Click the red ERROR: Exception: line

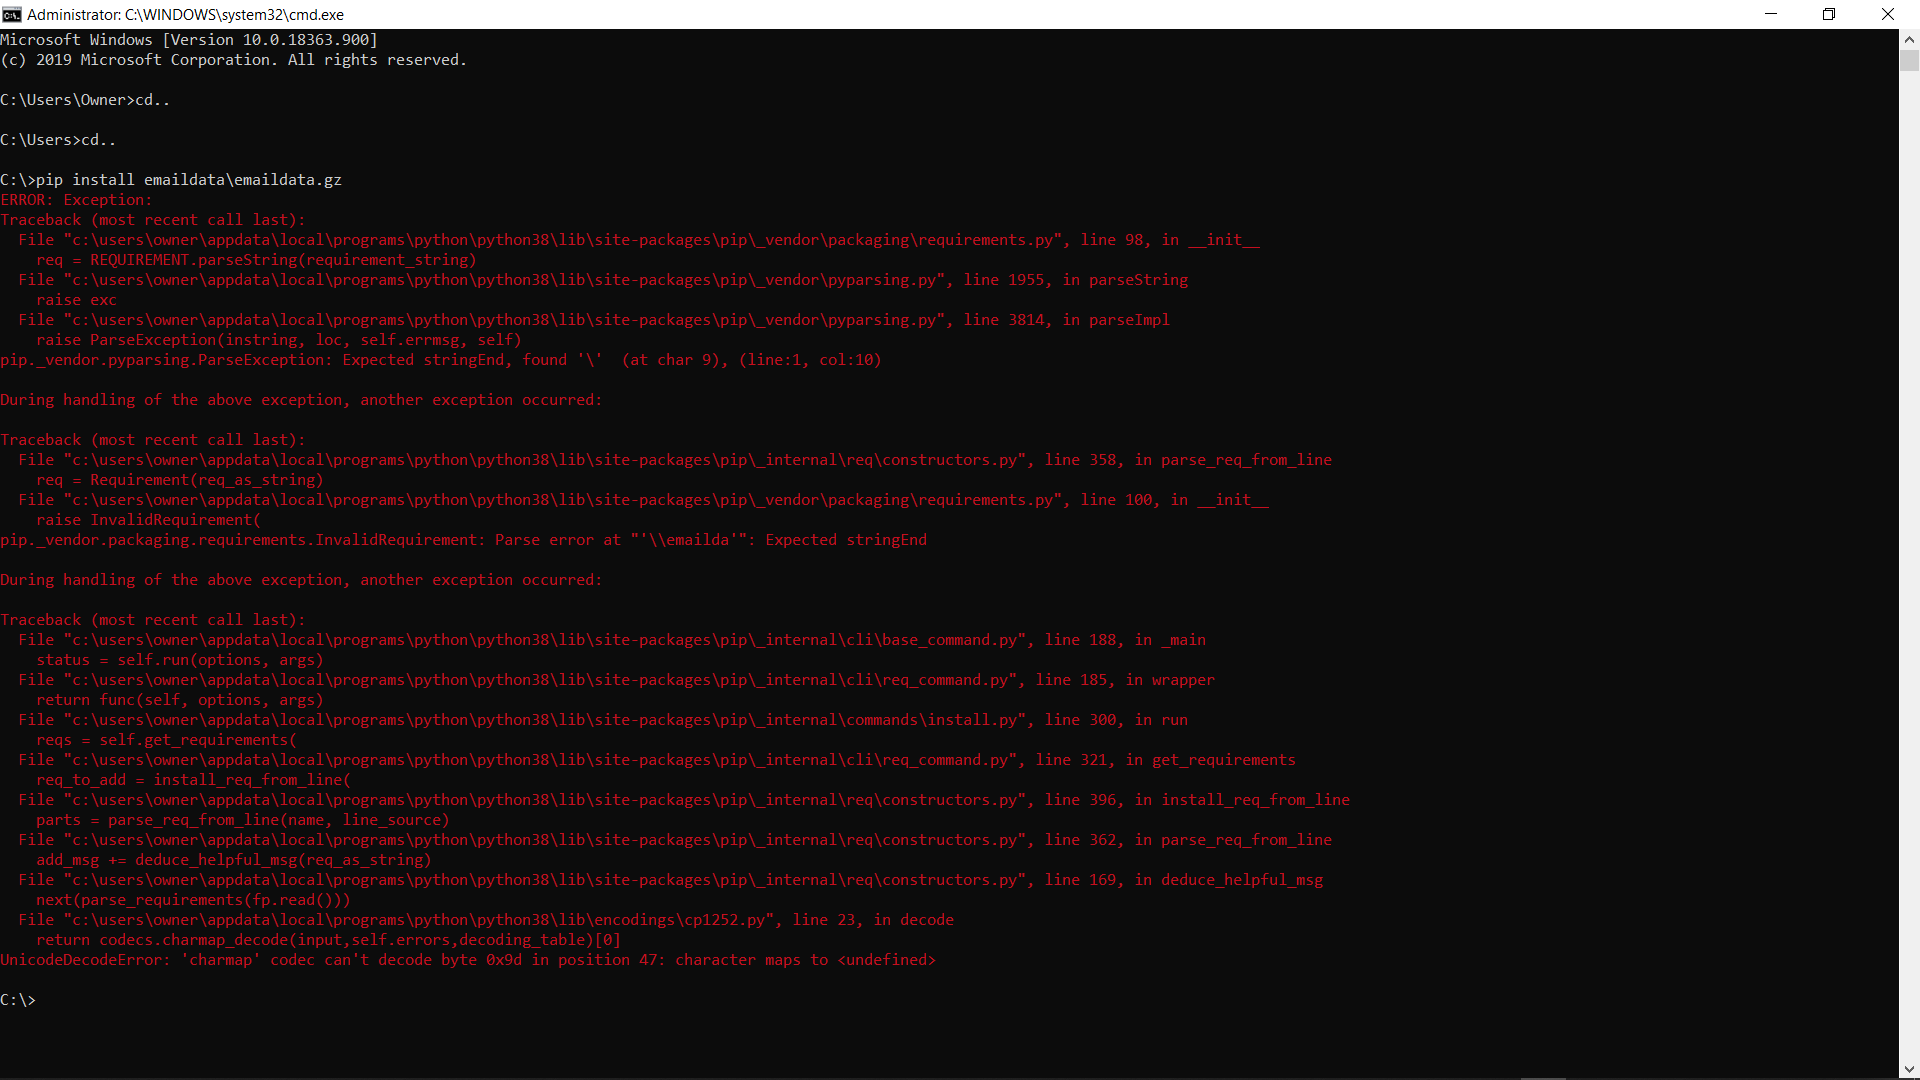click(x=76, y=200)
